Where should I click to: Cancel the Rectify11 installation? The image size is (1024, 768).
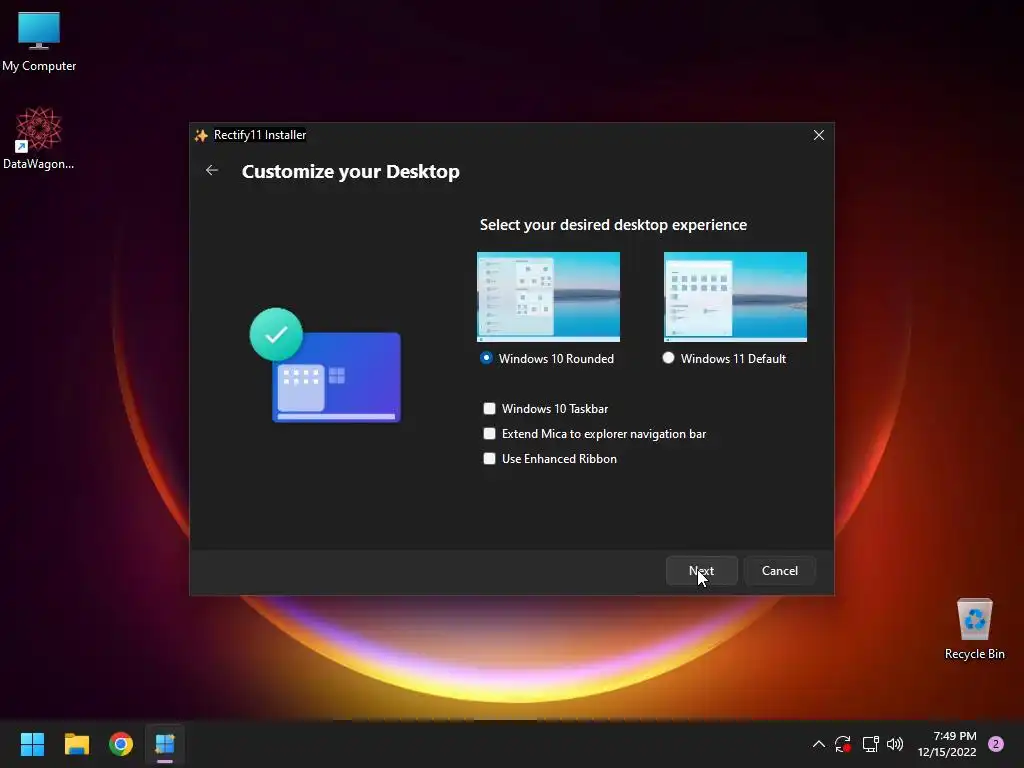780,571
